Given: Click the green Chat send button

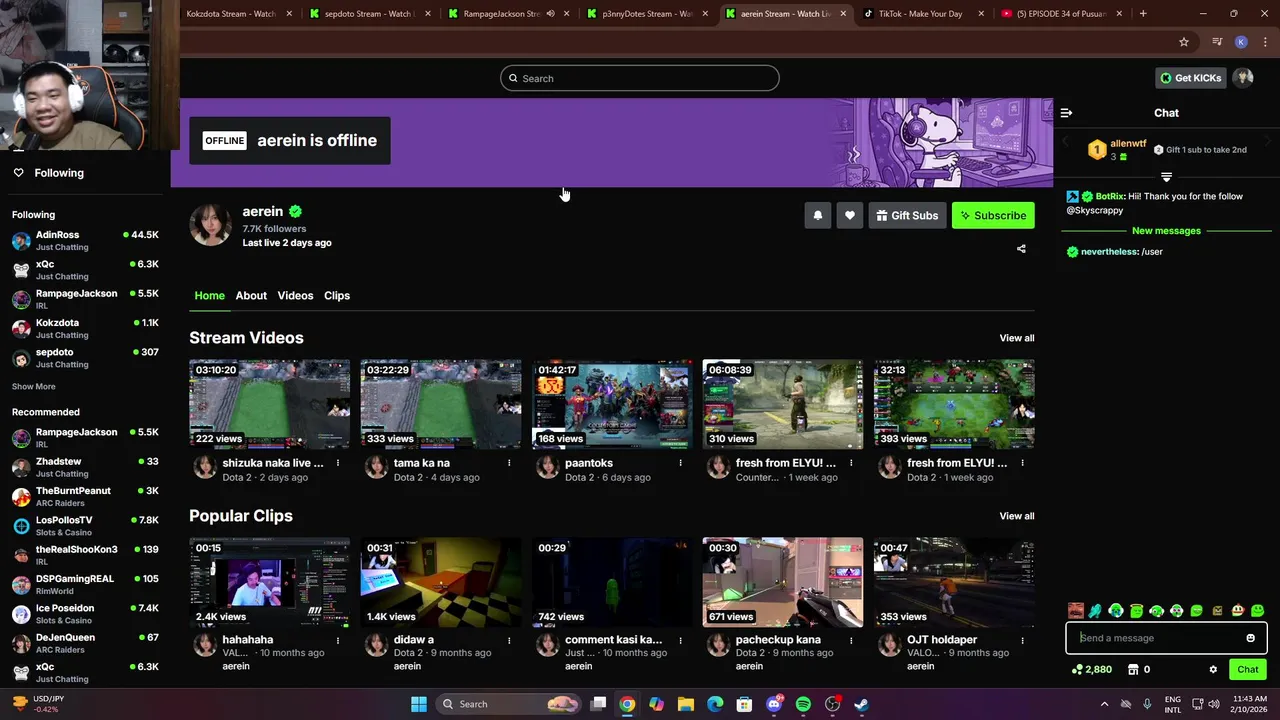Looking at the screenshot, I should (x=1248, y=670).
